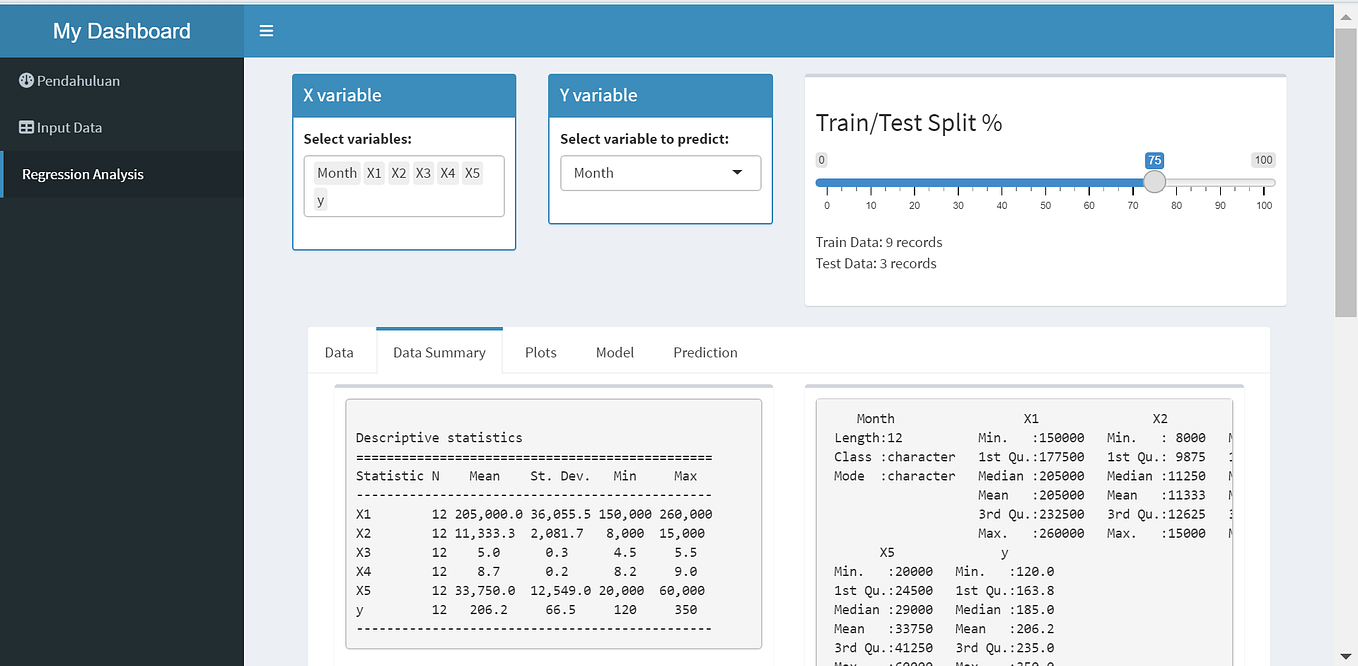Switch to the Data tab
The image size is (1358, 666).
coord(339,352)
